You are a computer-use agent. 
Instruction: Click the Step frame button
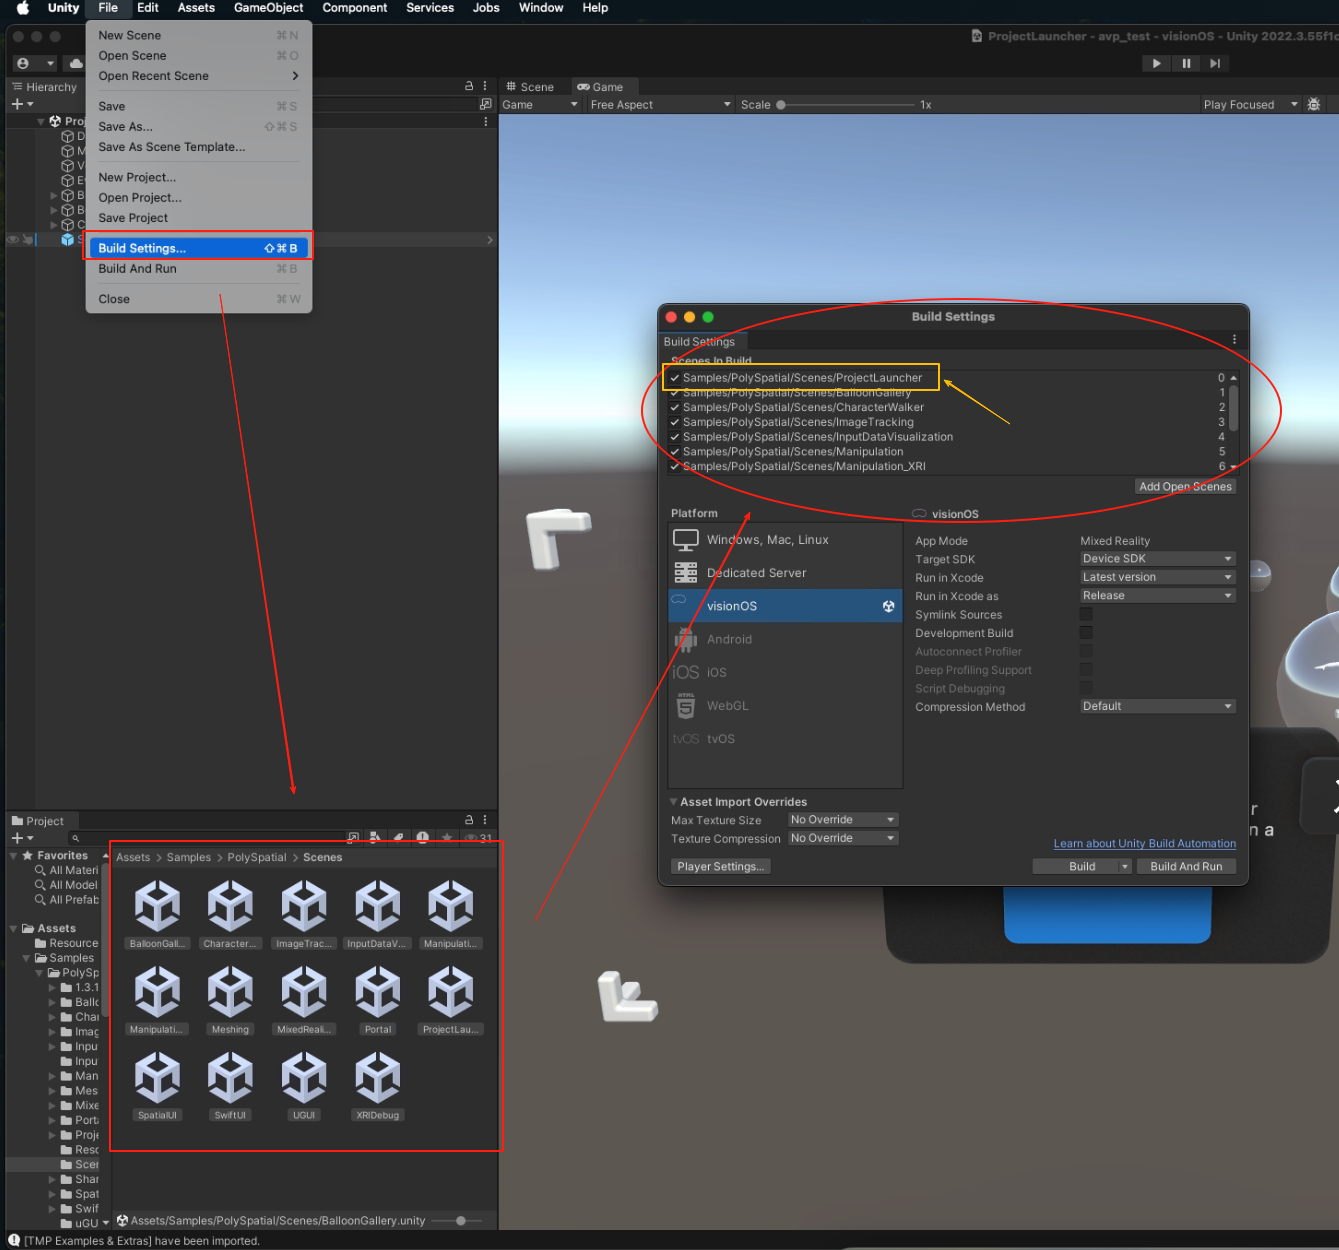click(1215, 63)
